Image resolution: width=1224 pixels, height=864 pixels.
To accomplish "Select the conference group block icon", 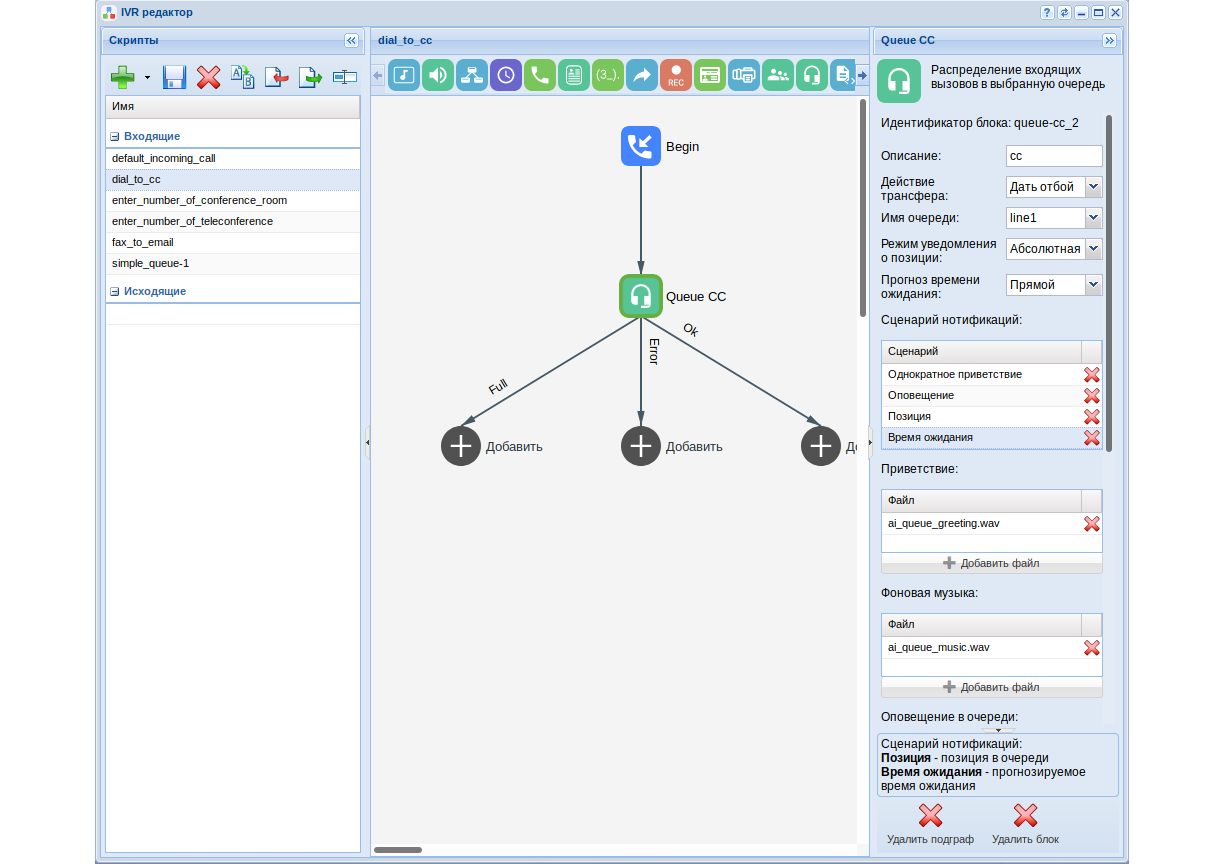I will tap(777, 74).
